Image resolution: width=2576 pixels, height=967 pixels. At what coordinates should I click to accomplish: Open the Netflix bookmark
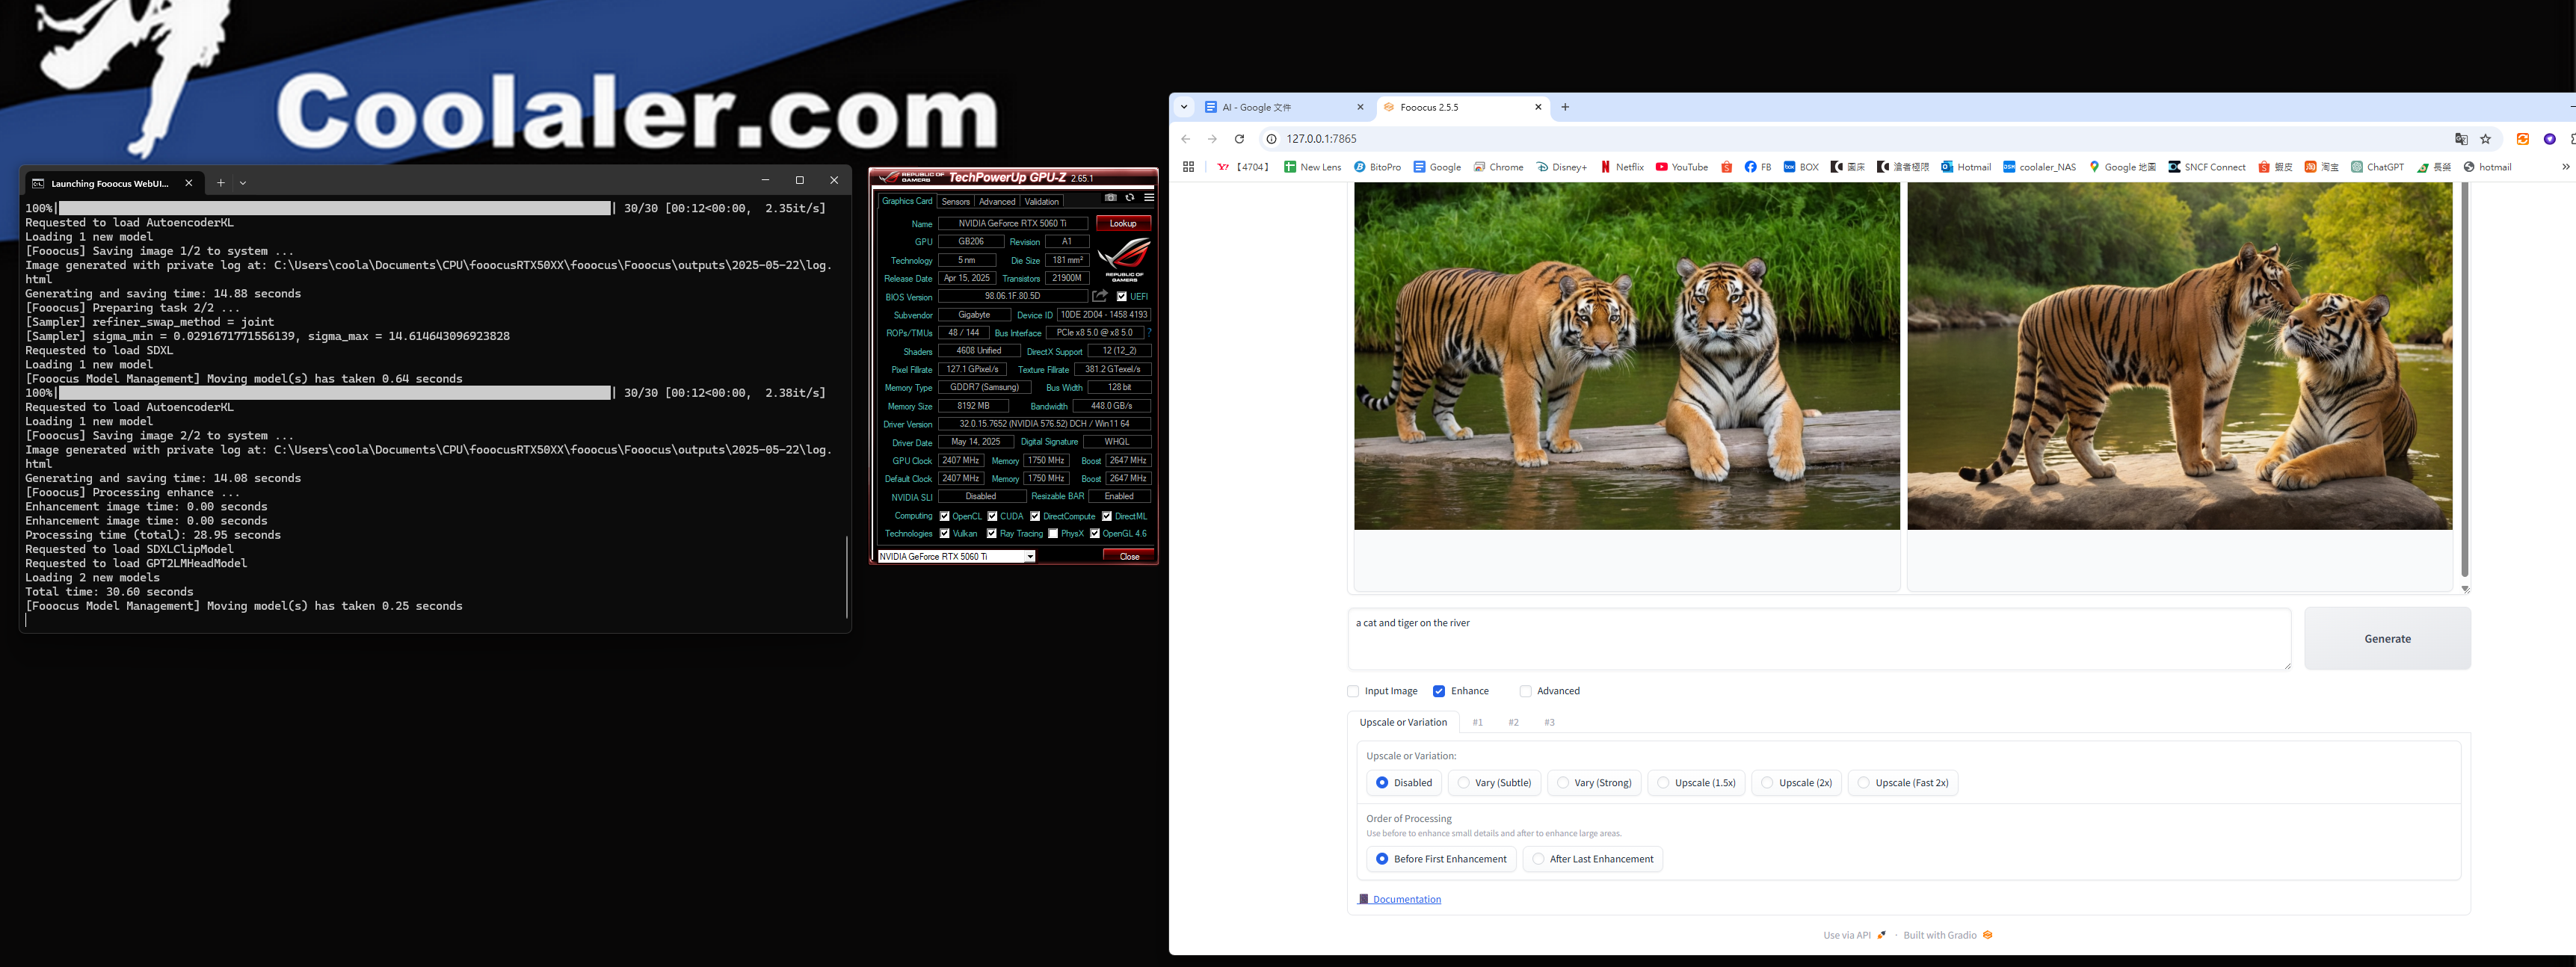point(1622,167)
